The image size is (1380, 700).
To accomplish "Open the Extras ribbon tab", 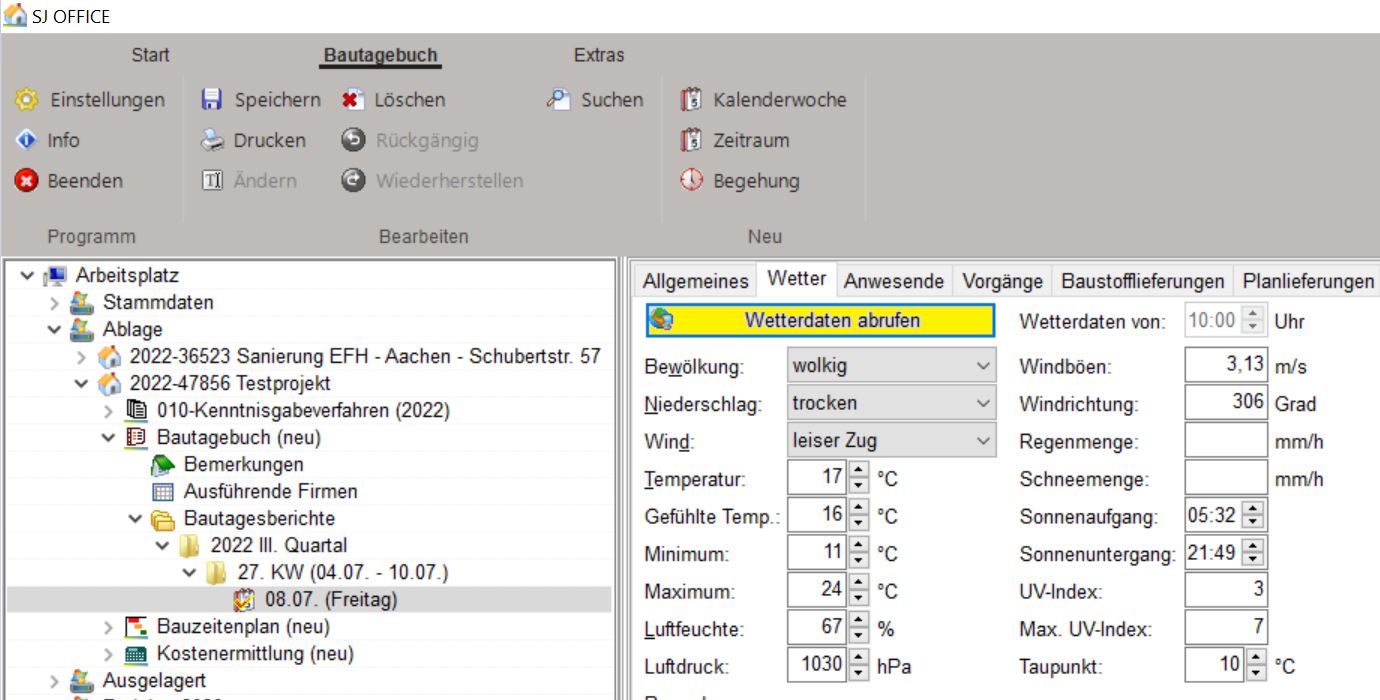I will click(598, 55).
